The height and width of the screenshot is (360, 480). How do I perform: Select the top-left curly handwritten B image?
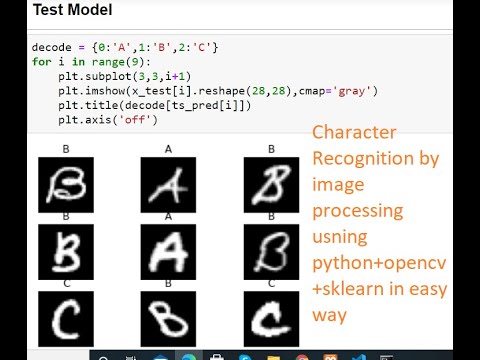click(x=66, y=185)
